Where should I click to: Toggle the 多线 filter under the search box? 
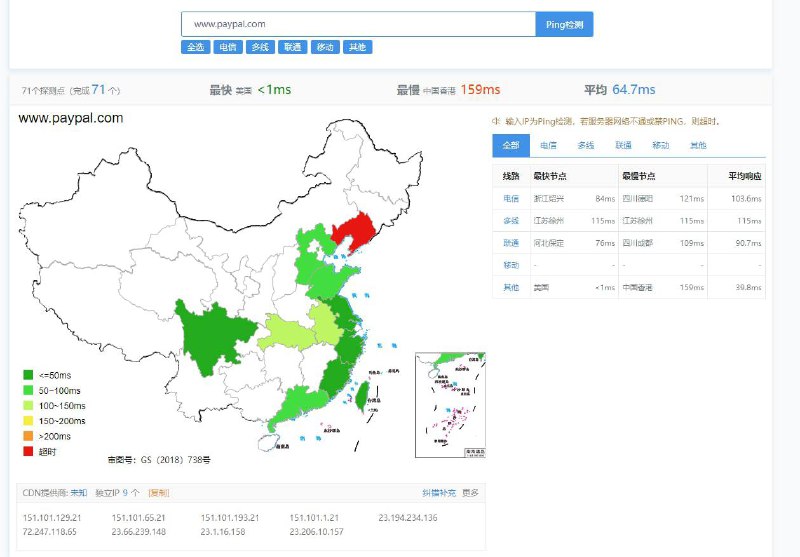tap(260, 47)
